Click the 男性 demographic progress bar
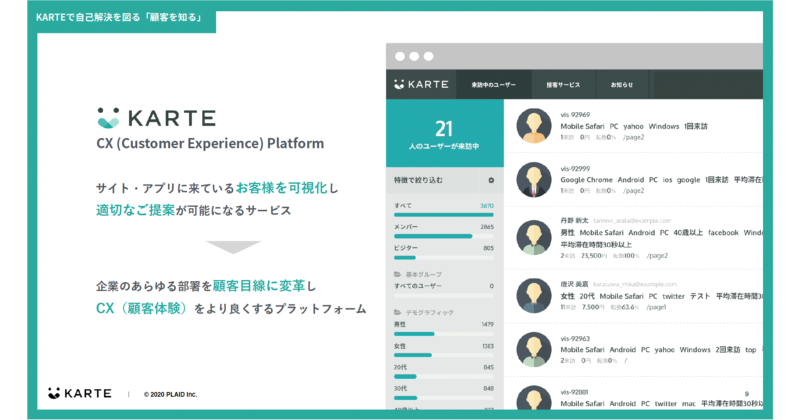Image resolution: width=800 pixels, height=420 pixels. click(x=443, y=334)
